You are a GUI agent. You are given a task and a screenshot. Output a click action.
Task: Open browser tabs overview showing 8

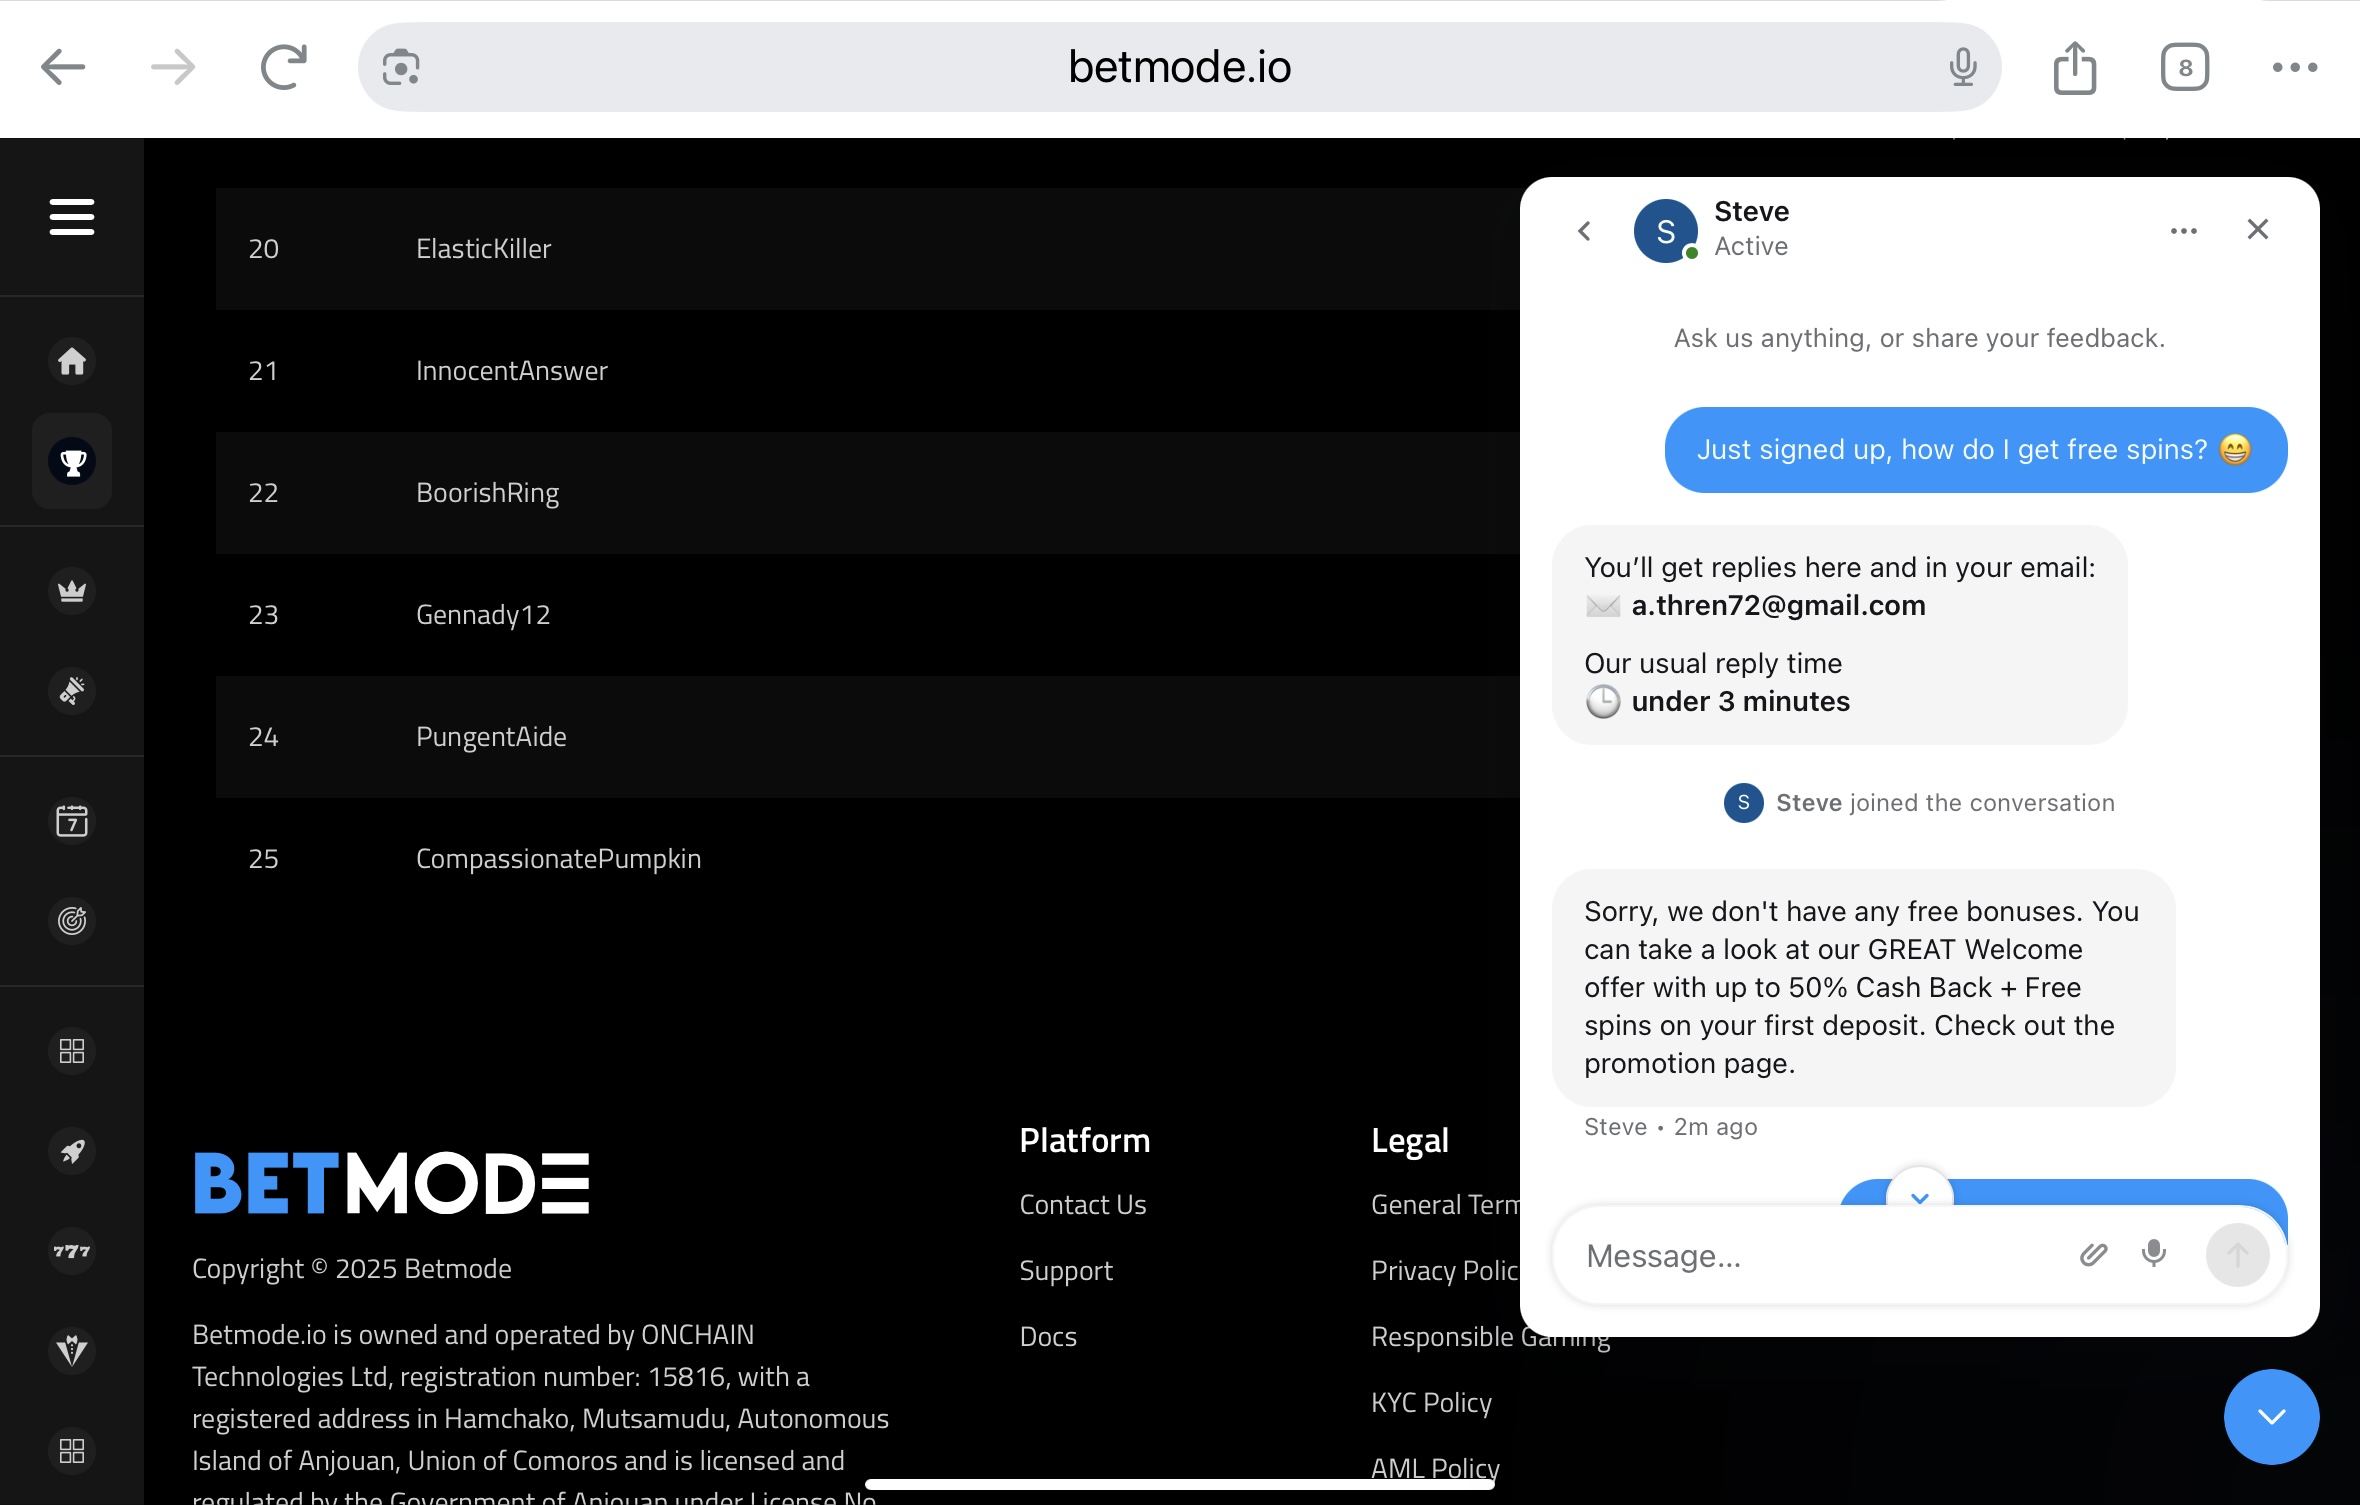click(x=2184, y=68)
